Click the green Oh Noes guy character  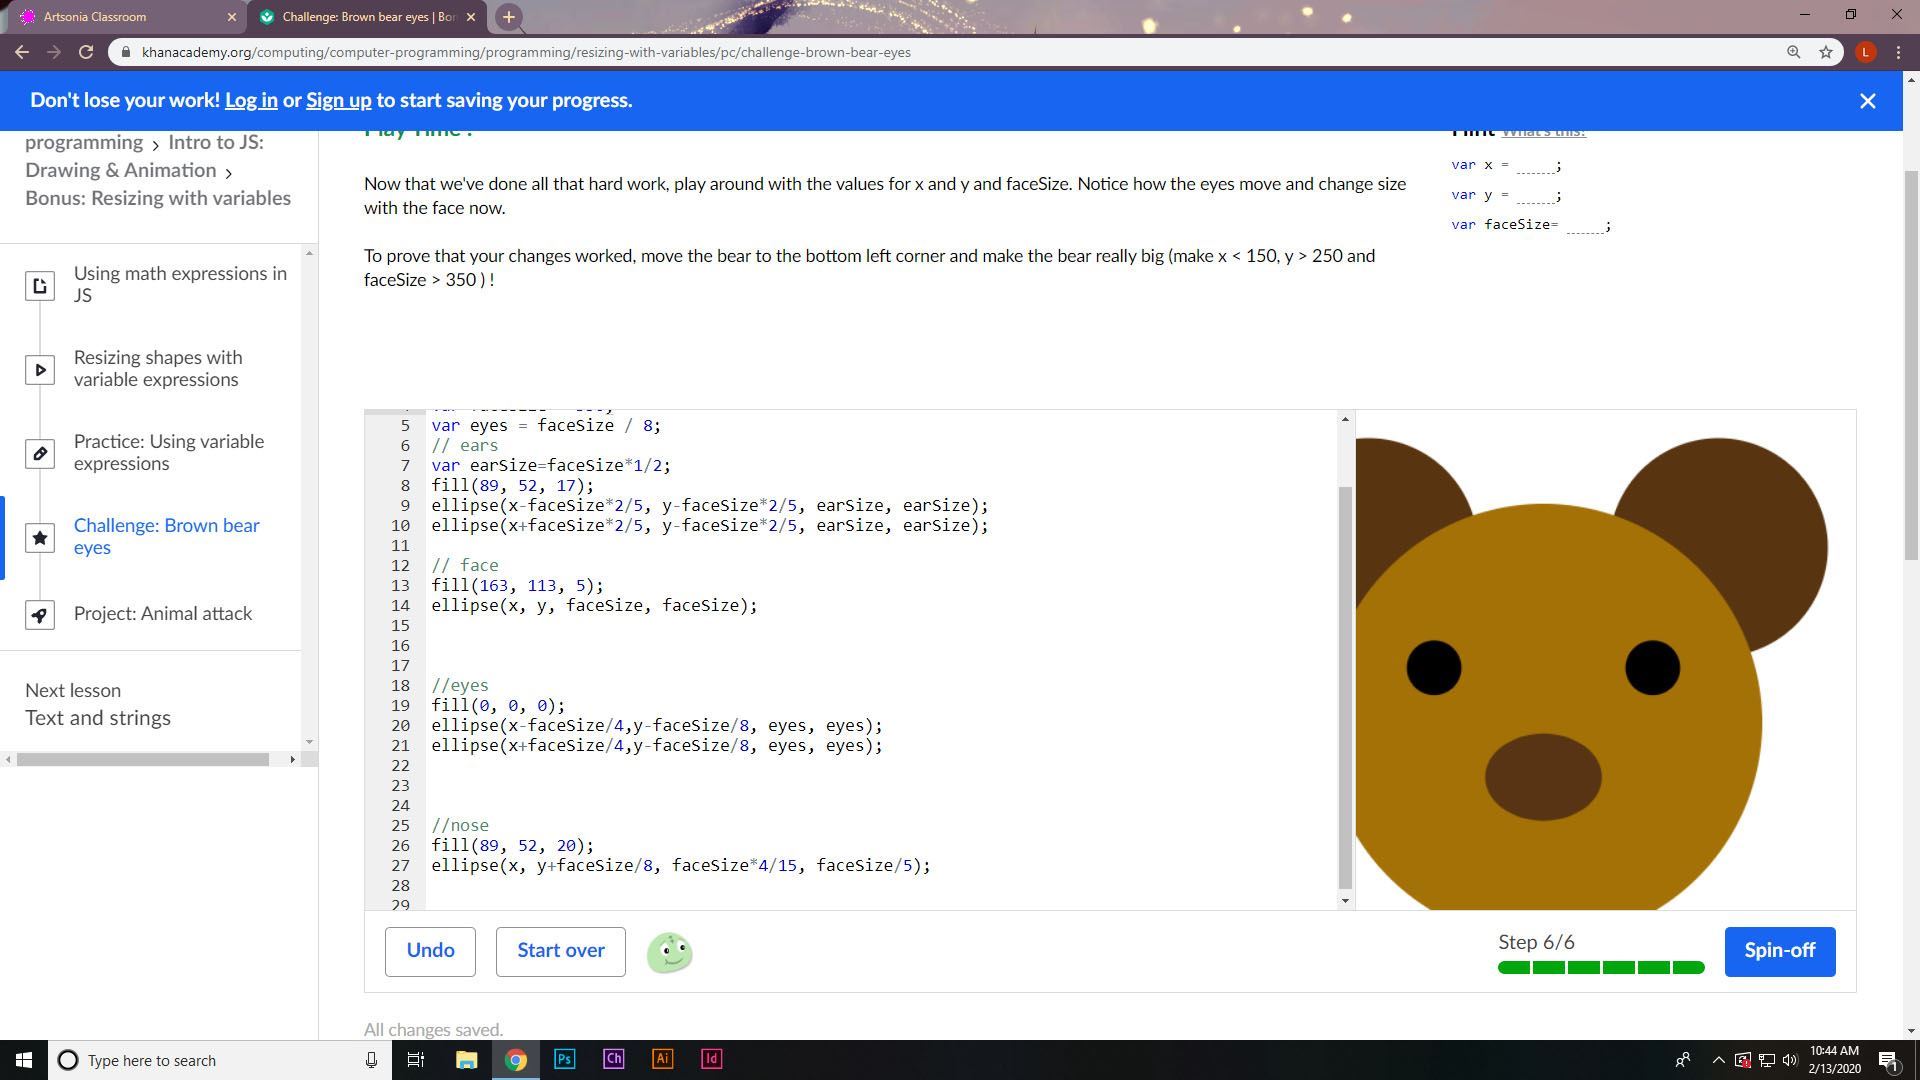click(669, 952)
